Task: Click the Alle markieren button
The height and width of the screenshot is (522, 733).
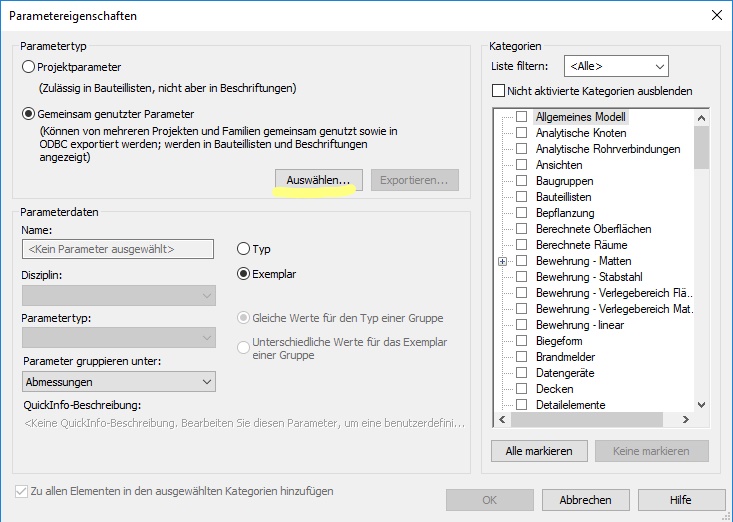Action: tap(538, 451)
